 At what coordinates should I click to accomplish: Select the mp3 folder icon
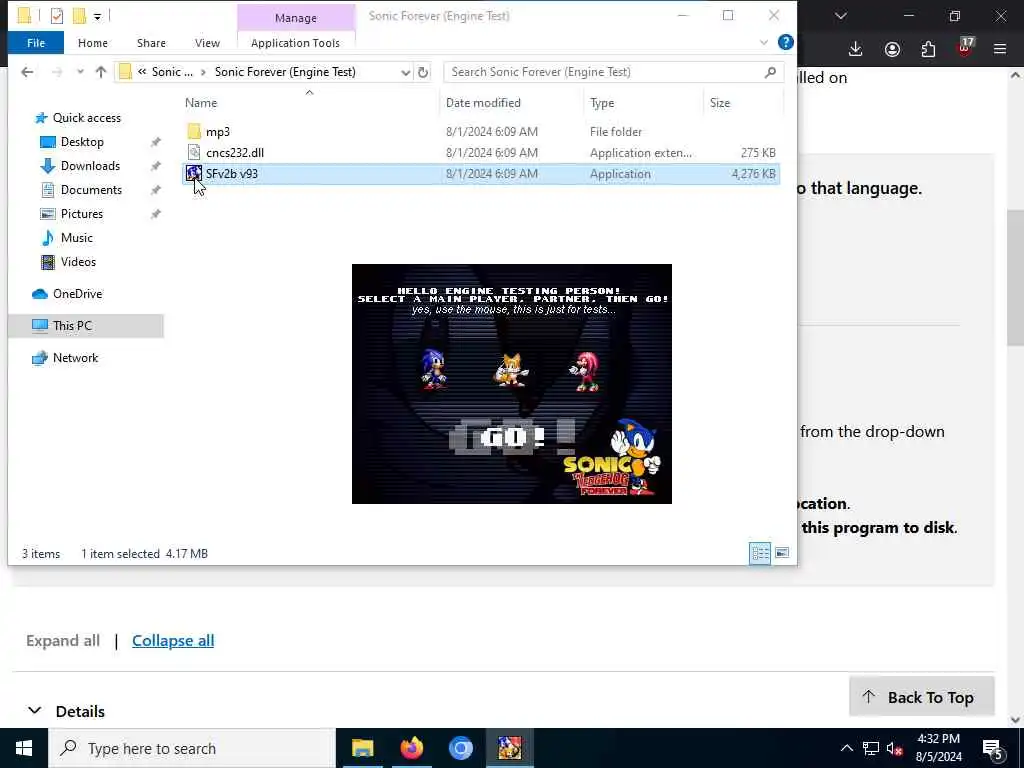194,131
